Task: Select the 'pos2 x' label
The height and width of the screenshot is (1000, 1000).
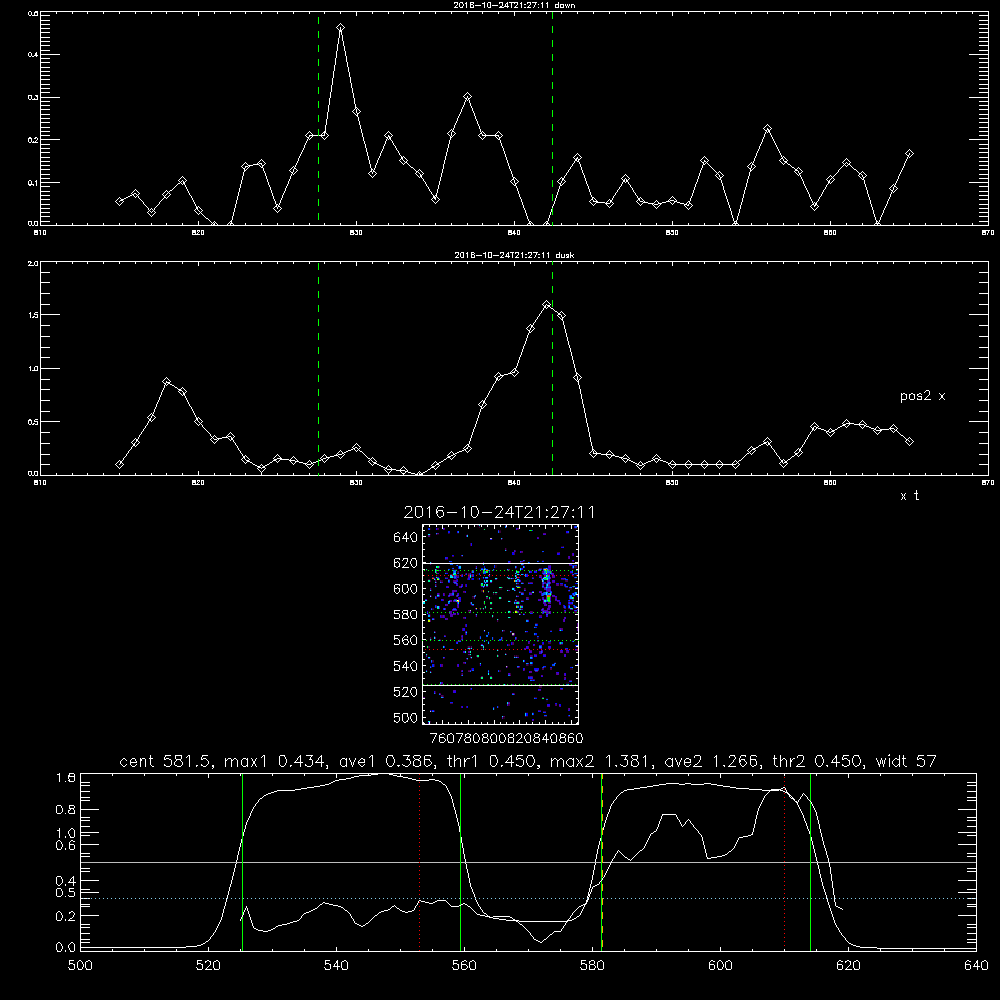Action: tap(922, 396)
